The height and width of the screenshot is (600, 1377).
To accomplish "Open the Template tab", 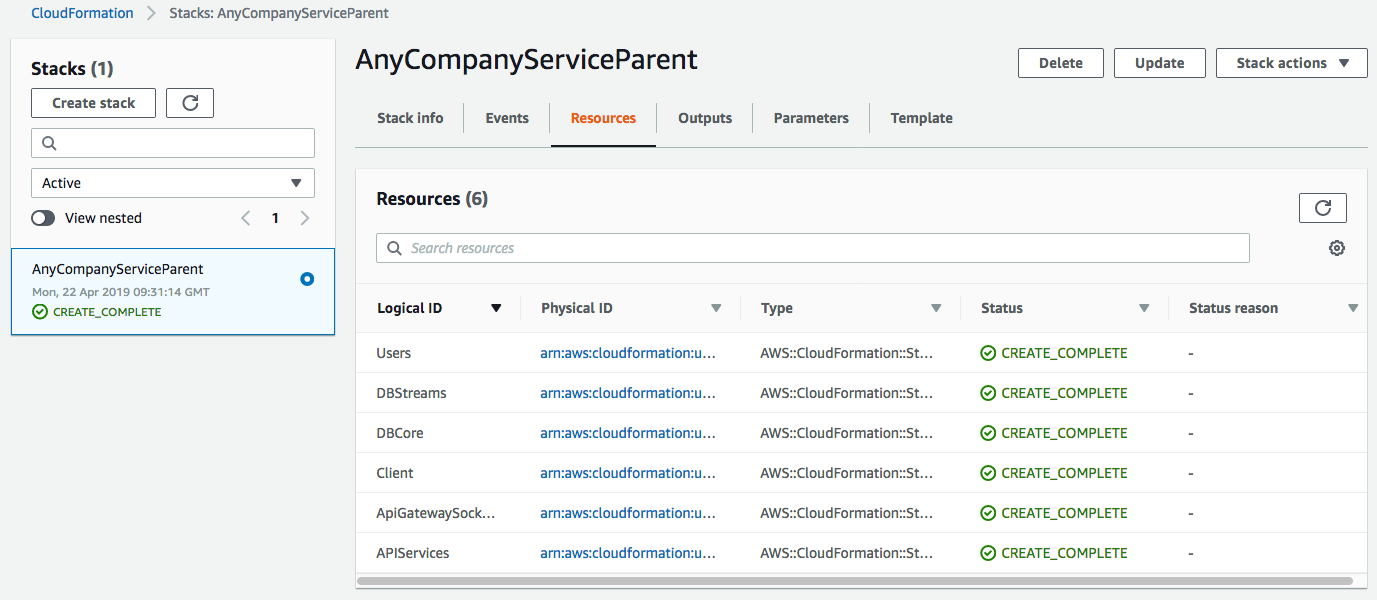I will pyautogui.click(x=921, y=118).
